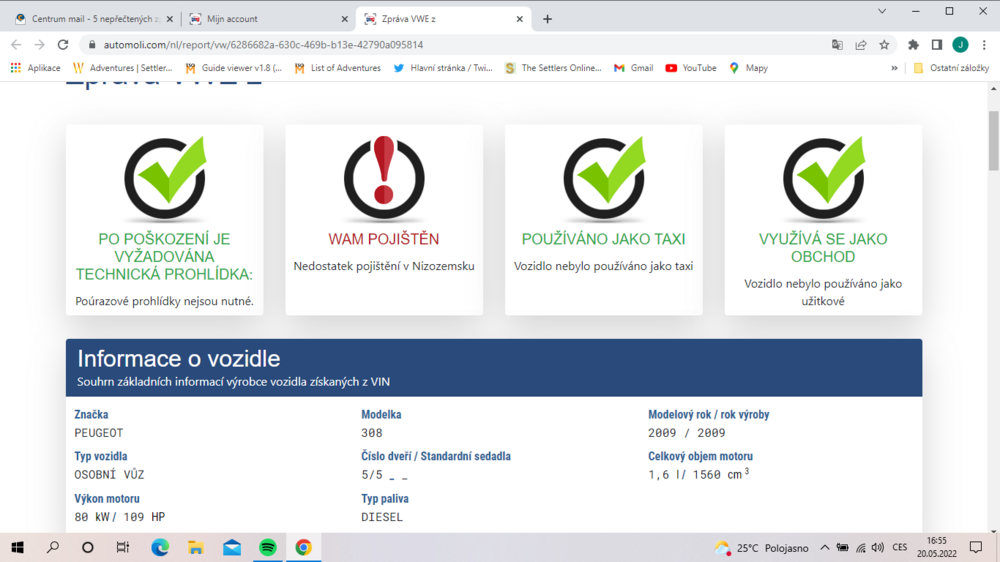1000x562 pixels.
Task: Open the Ostatní záložky bookmarks folder
Action: (x=951, y=68)
